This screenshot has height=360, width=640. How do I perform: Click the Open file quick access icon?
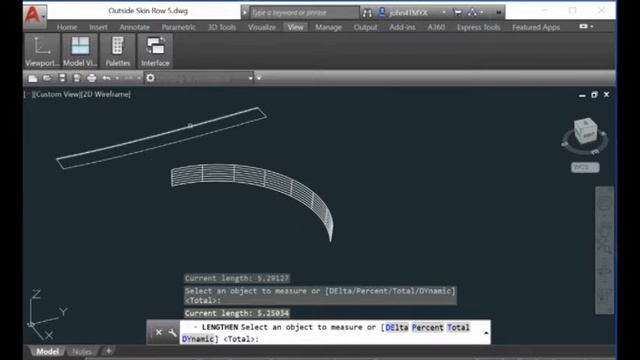click(47, 78)
